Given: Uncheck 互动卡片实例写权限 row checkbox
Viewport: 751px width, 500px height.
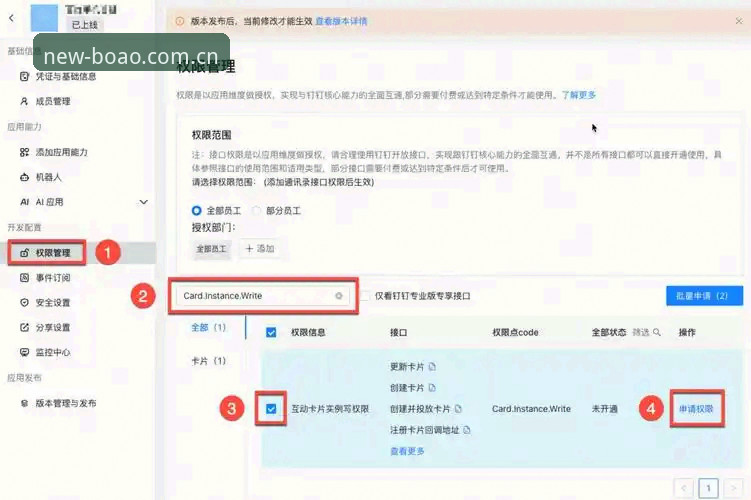Looking at the screenshot, I should [271, 409].
